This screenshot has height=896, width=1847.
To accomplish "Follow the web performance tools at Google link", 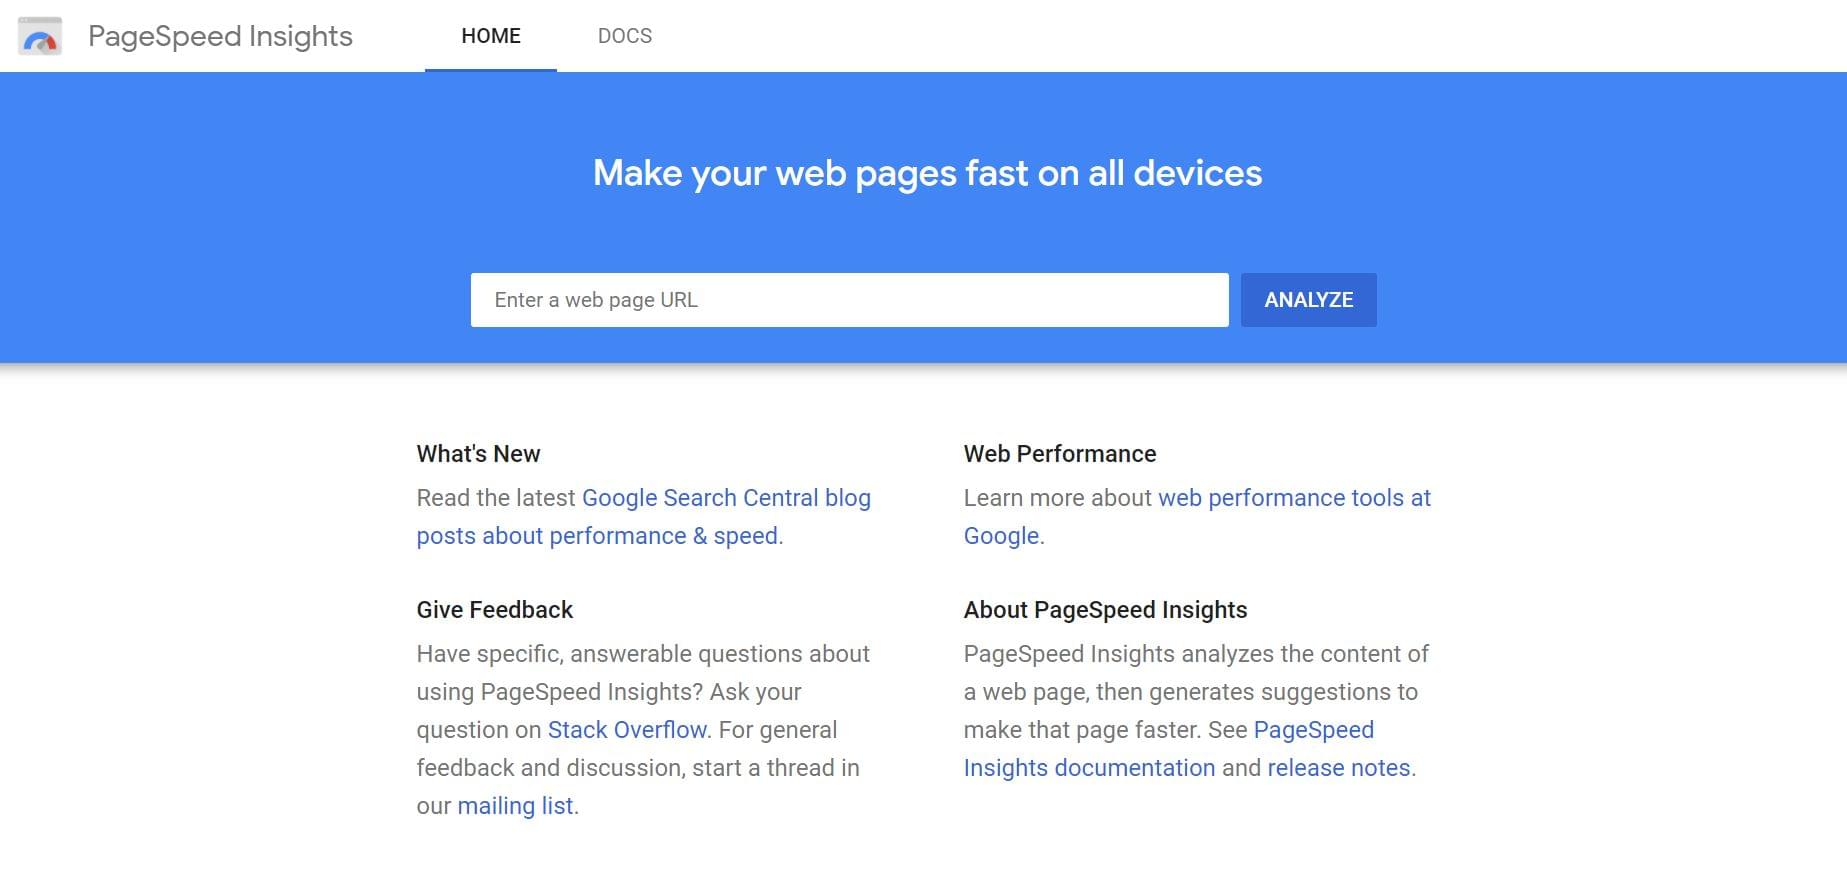I will coord(1294,497).
